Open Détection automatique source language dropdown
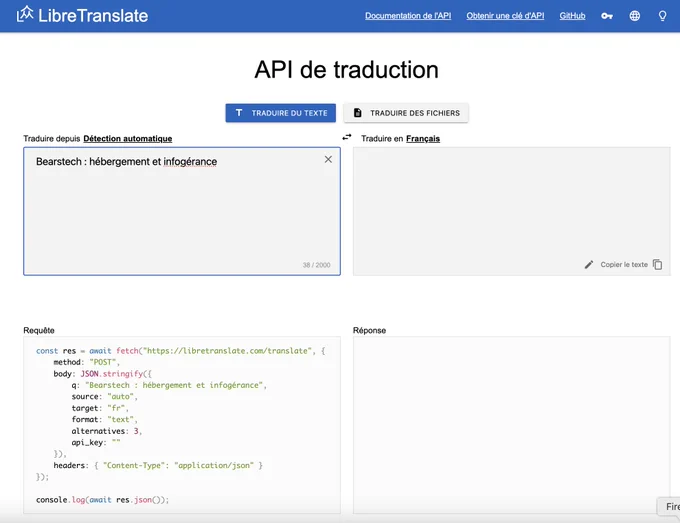Screen dimensions: 680x523 pyautogui.click(x=128, y=139)
